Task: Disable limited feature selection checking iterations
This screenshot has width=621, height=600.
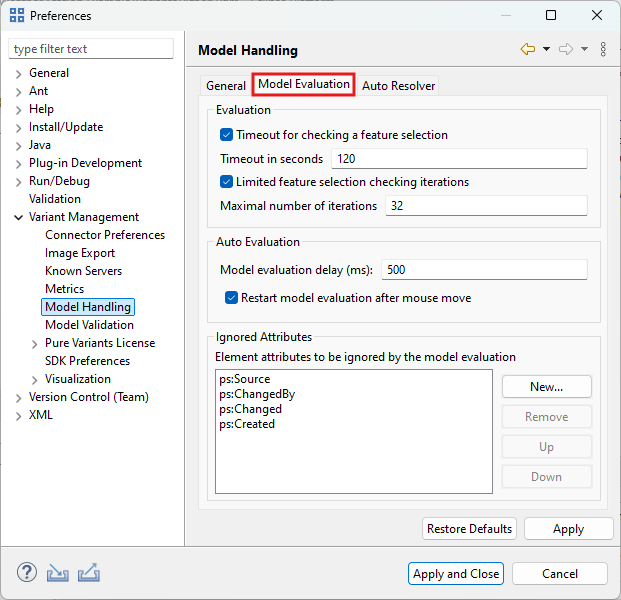Action: [x=226, y=182]
